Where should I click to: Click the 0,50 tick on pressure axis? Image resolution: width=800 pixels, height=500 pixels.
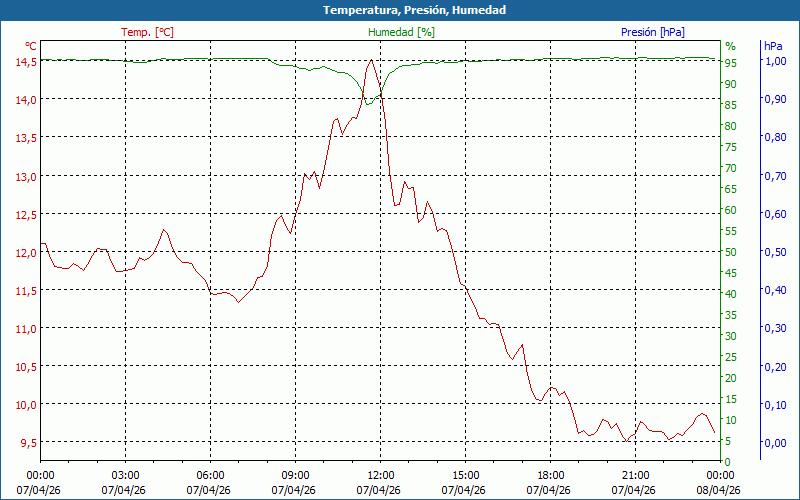[x=774, y=252]
